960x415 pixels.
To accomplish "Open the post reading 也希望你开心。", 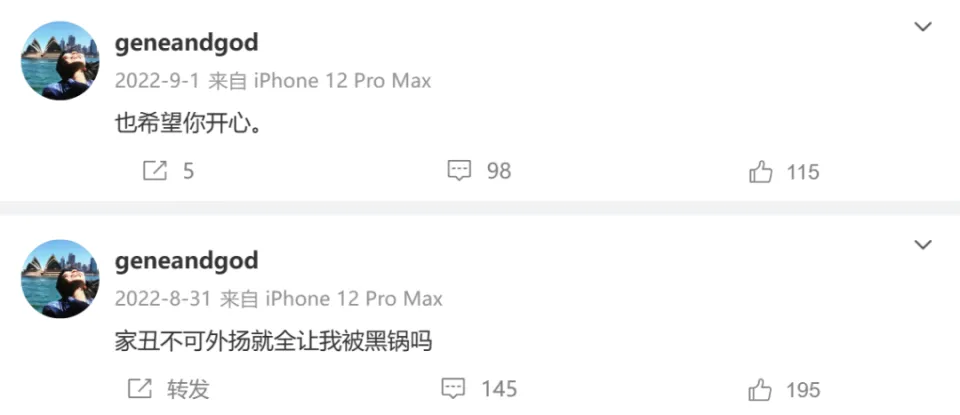I will click(189, 124).
